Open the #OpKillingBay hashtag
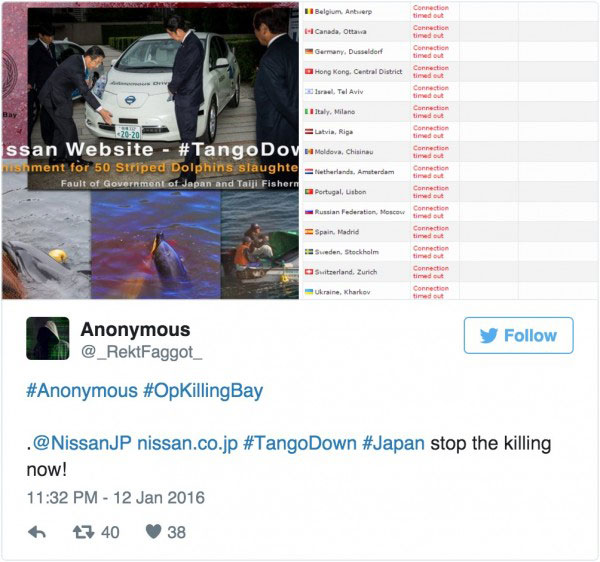The image size is (600, 562). click(x=203, y=391)
